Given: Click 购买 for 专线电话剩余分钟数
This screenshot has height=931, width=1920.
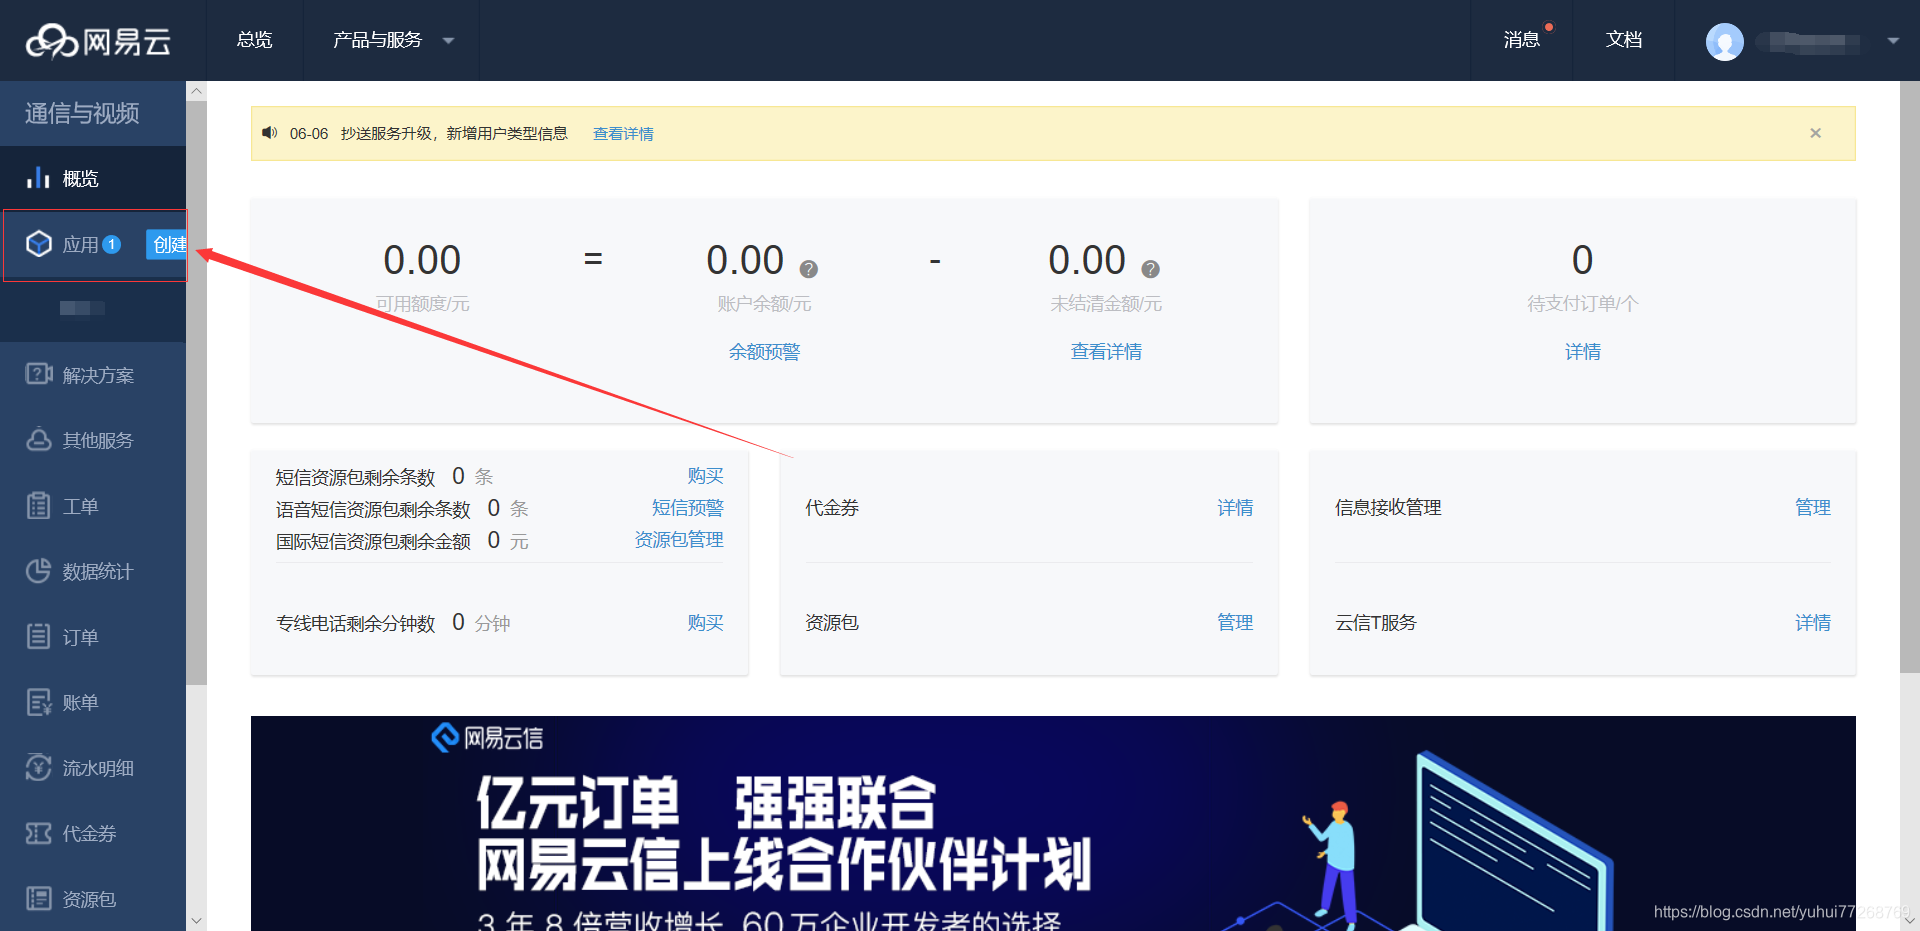Looking at the screenshot, I should pos(705,623).
